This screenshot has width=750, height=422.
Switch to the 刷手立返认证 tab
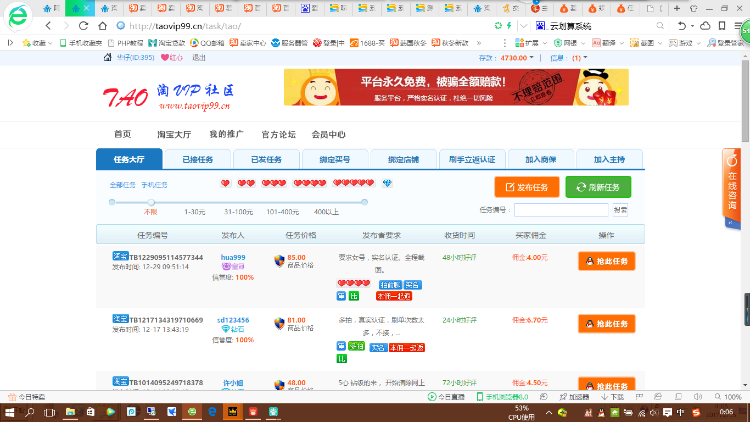pos(472,159)
